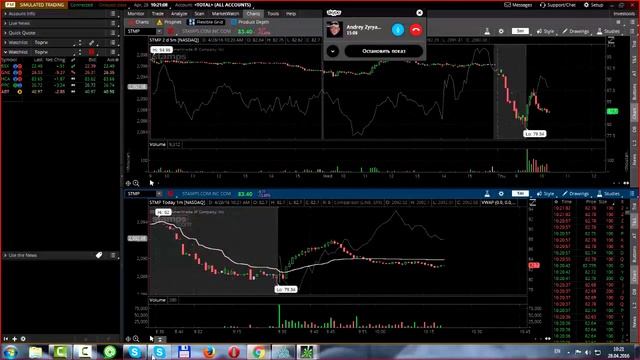
Task: Open the MarketWatch tab
Action: coord(225,13)
